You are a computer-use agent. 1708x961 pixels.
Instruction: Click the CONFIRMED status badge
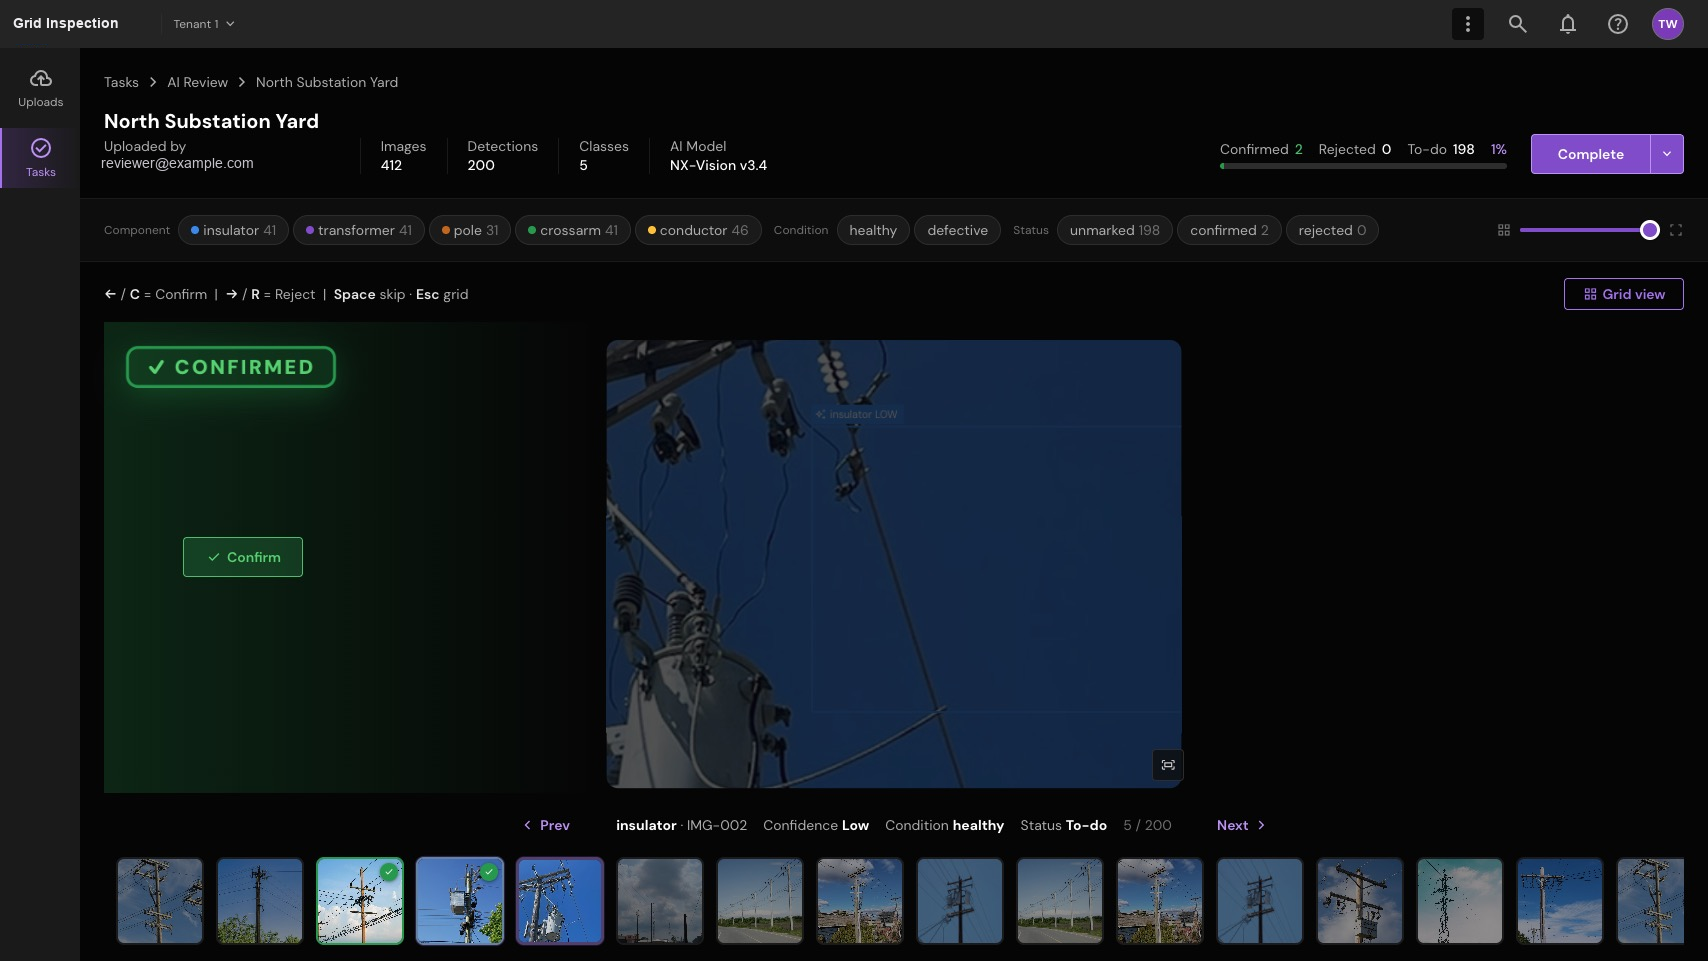231,367
